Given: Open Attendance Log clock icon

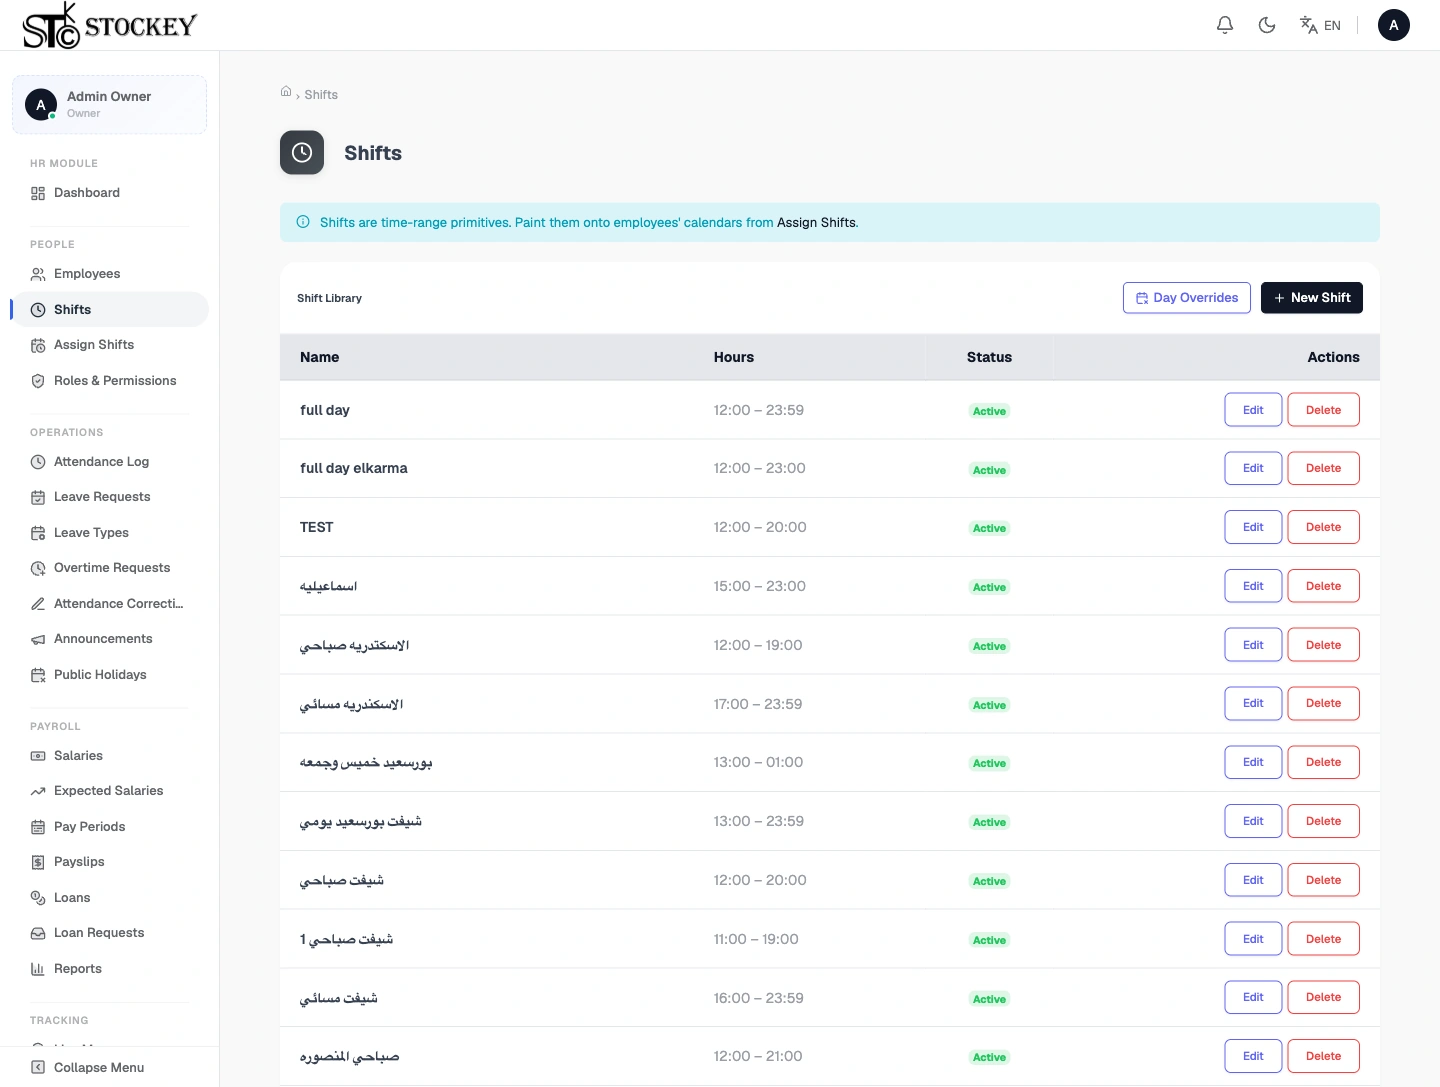Looking at the screenshot, I should click(x=38, y=462).
